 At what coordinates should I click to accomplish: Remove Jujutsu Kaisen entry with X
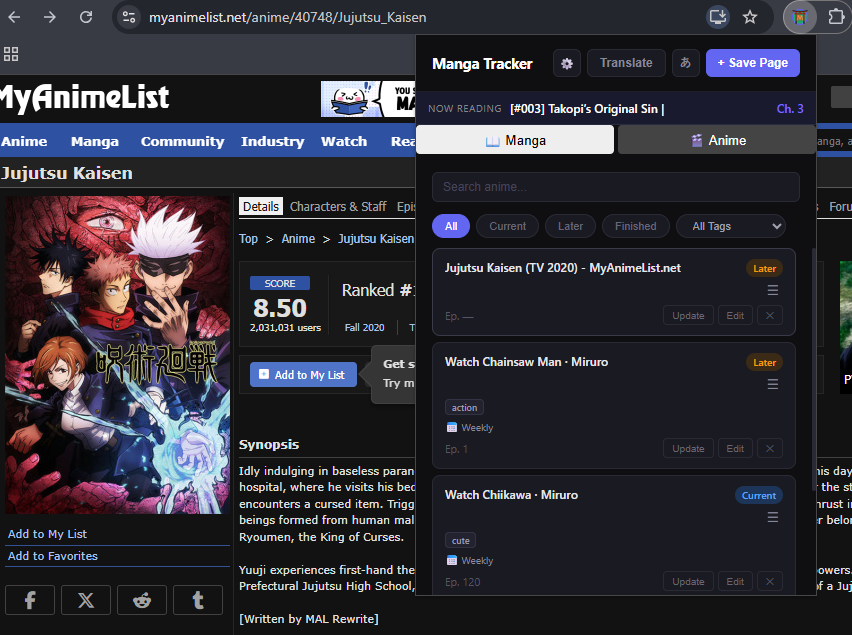[769, 316]
